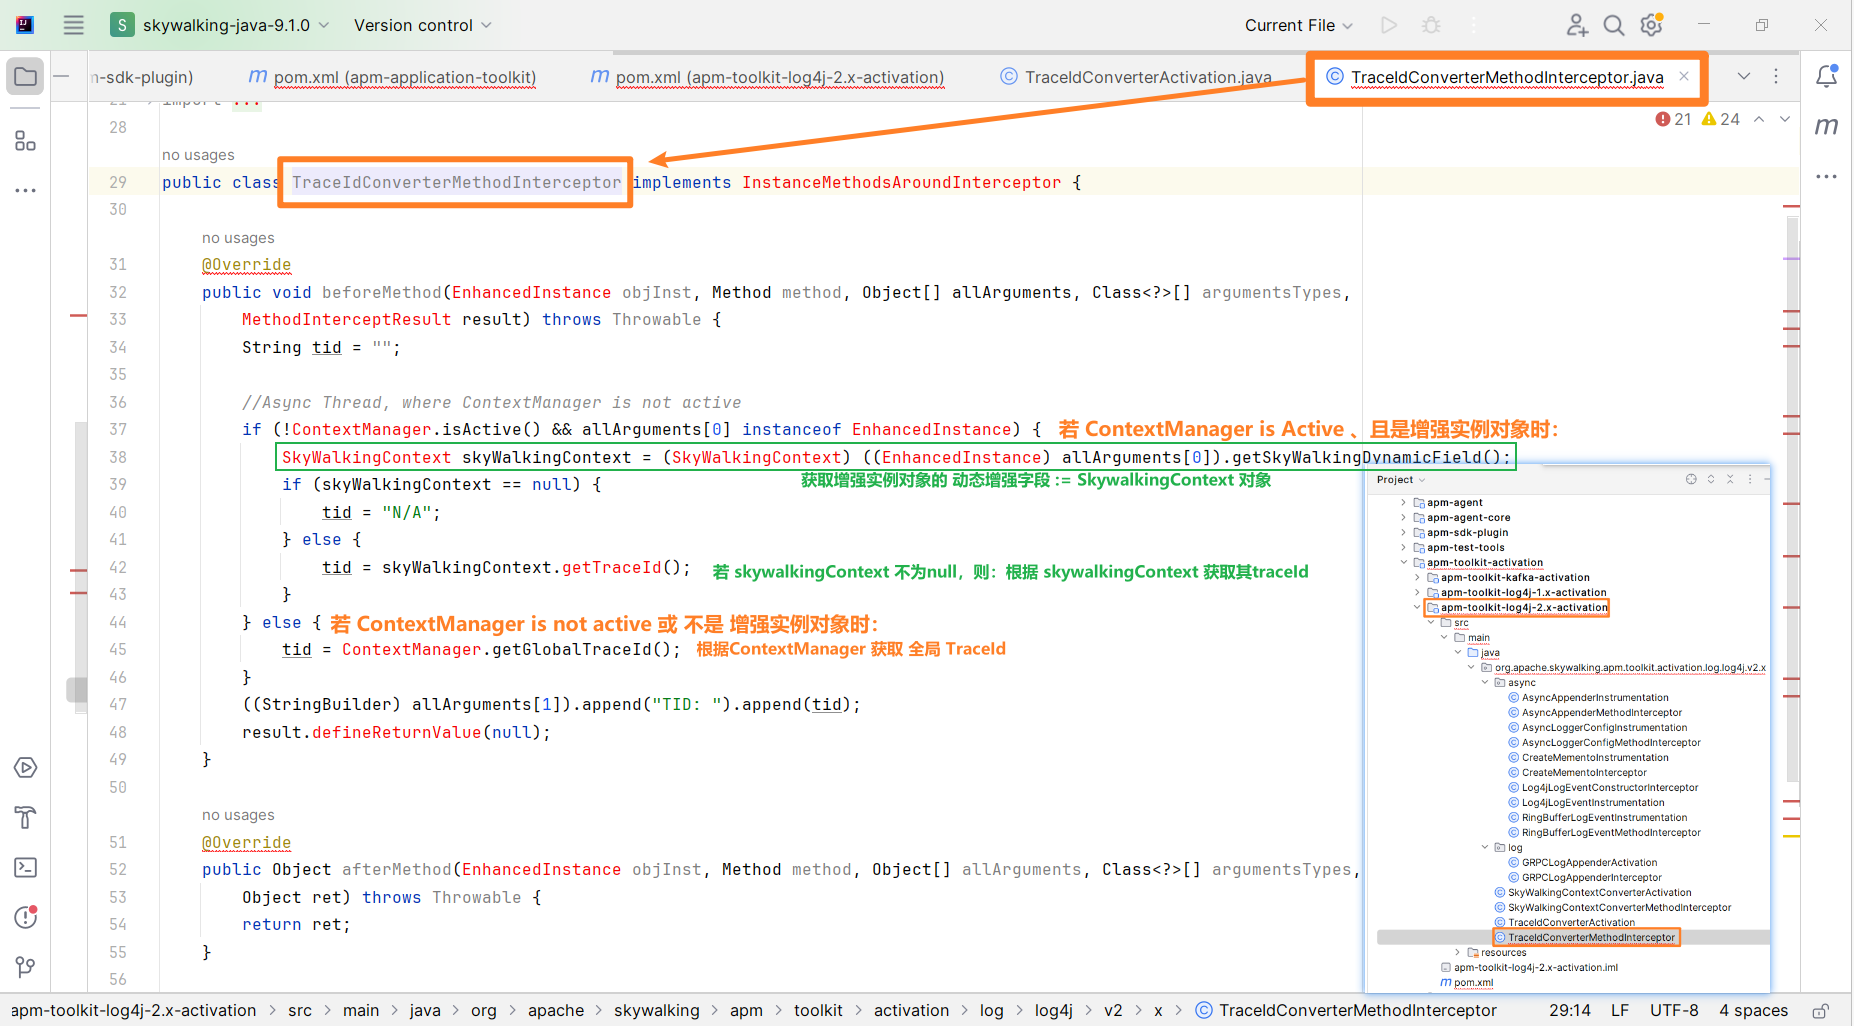The image size is (1854, 1026).
Task: Select the TraceIdConverterMethodInterceptor.java tab
Action: pos(1507,77)
